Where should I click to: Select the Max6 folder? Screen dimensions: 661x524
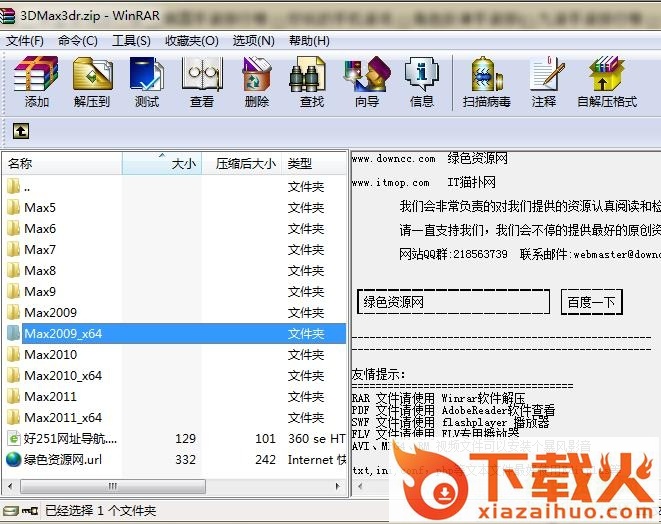pos(173,228)
